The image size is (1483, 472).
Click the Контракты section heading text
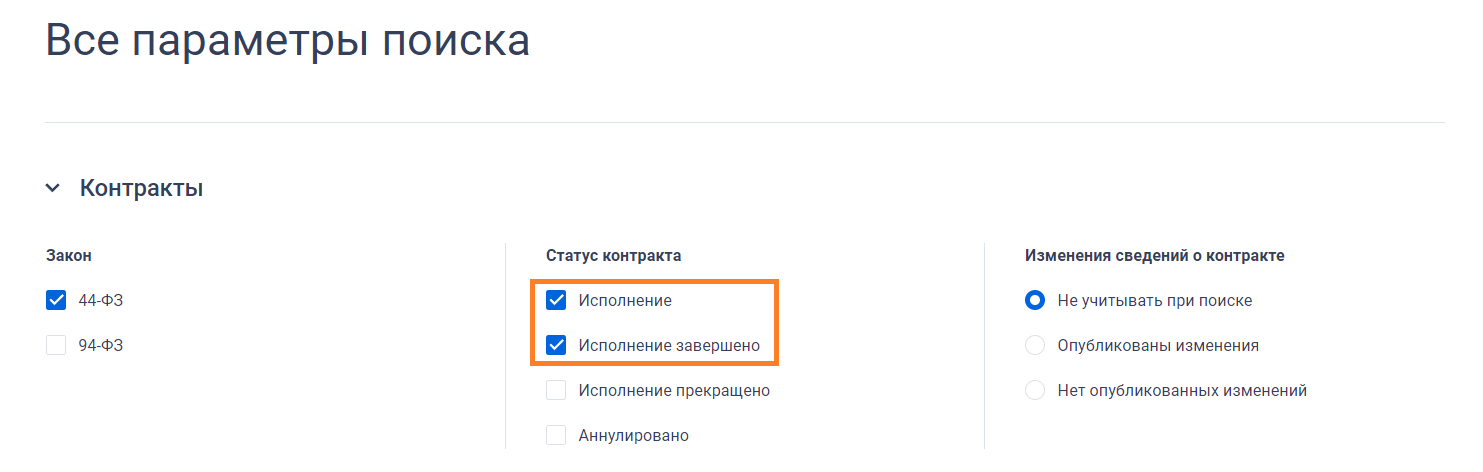point(141,188)
